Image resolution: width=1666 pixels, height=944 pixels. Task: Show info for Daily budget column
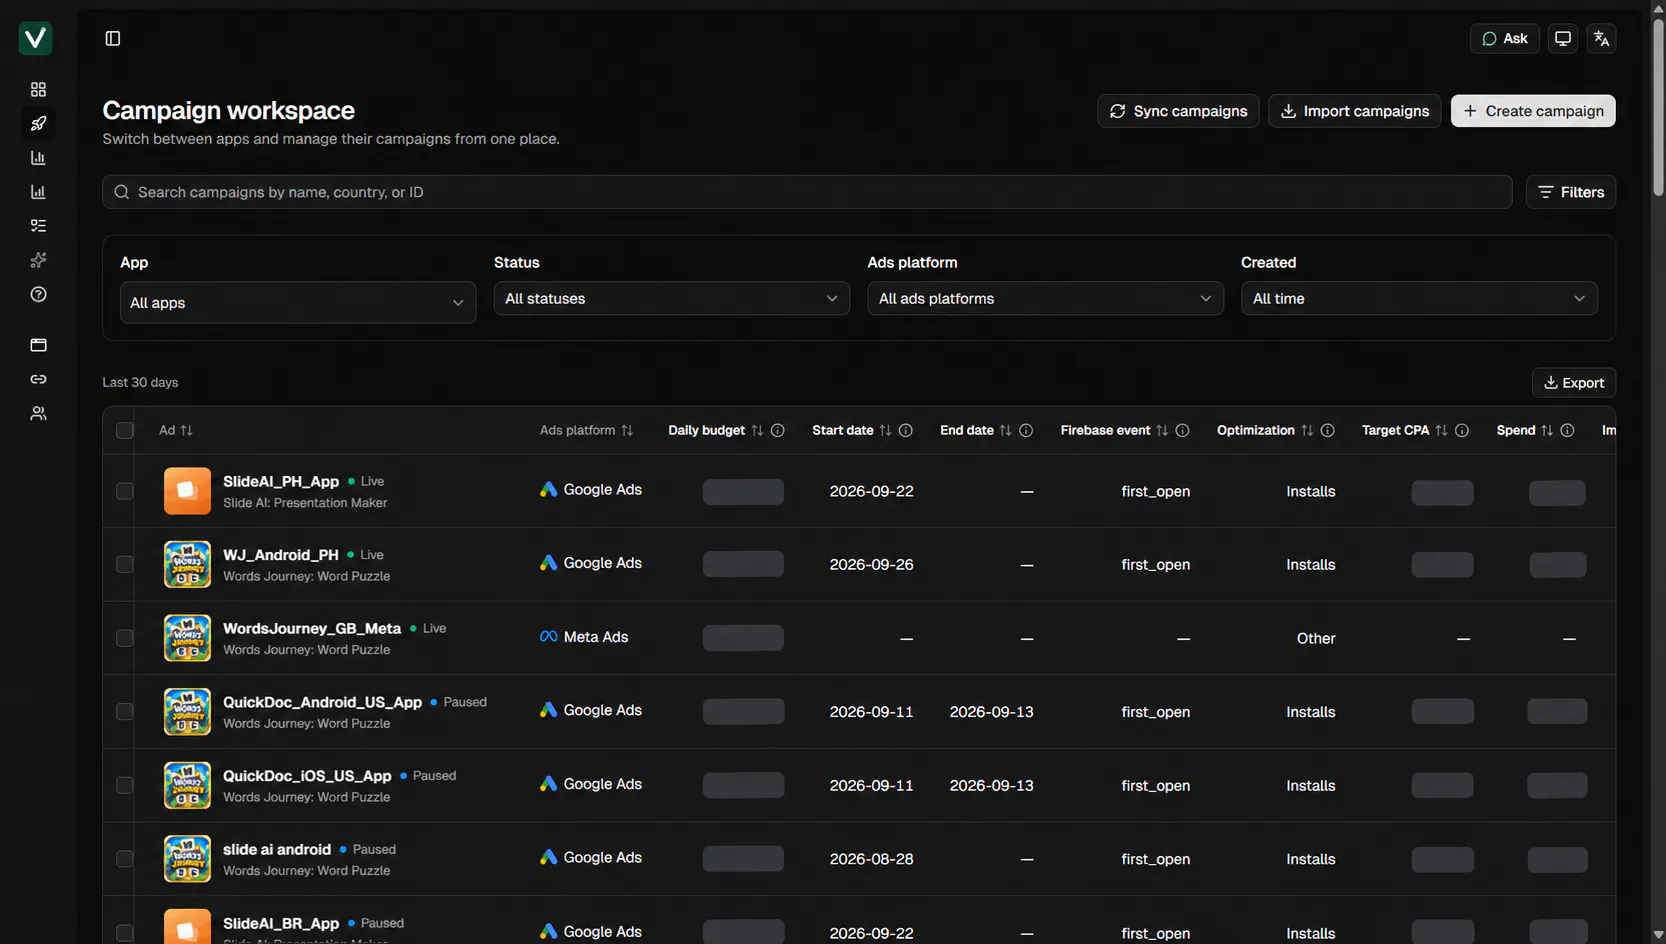pyautogui.click(x=777, y=430)
